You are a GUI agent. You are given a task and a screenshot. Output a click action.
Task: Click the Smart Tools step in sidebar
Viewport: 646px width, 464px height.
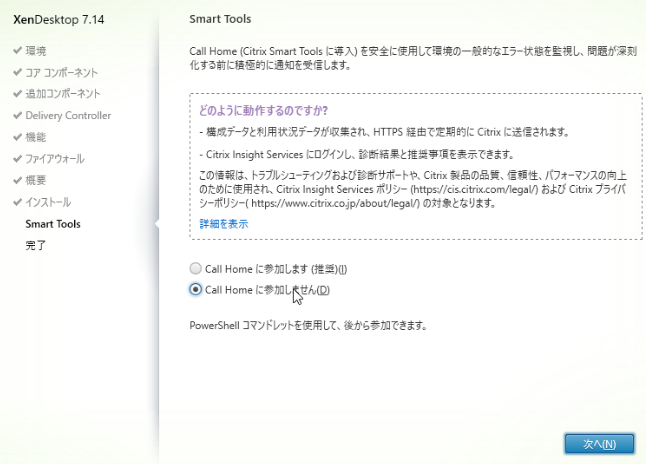[x=53, y=224]
